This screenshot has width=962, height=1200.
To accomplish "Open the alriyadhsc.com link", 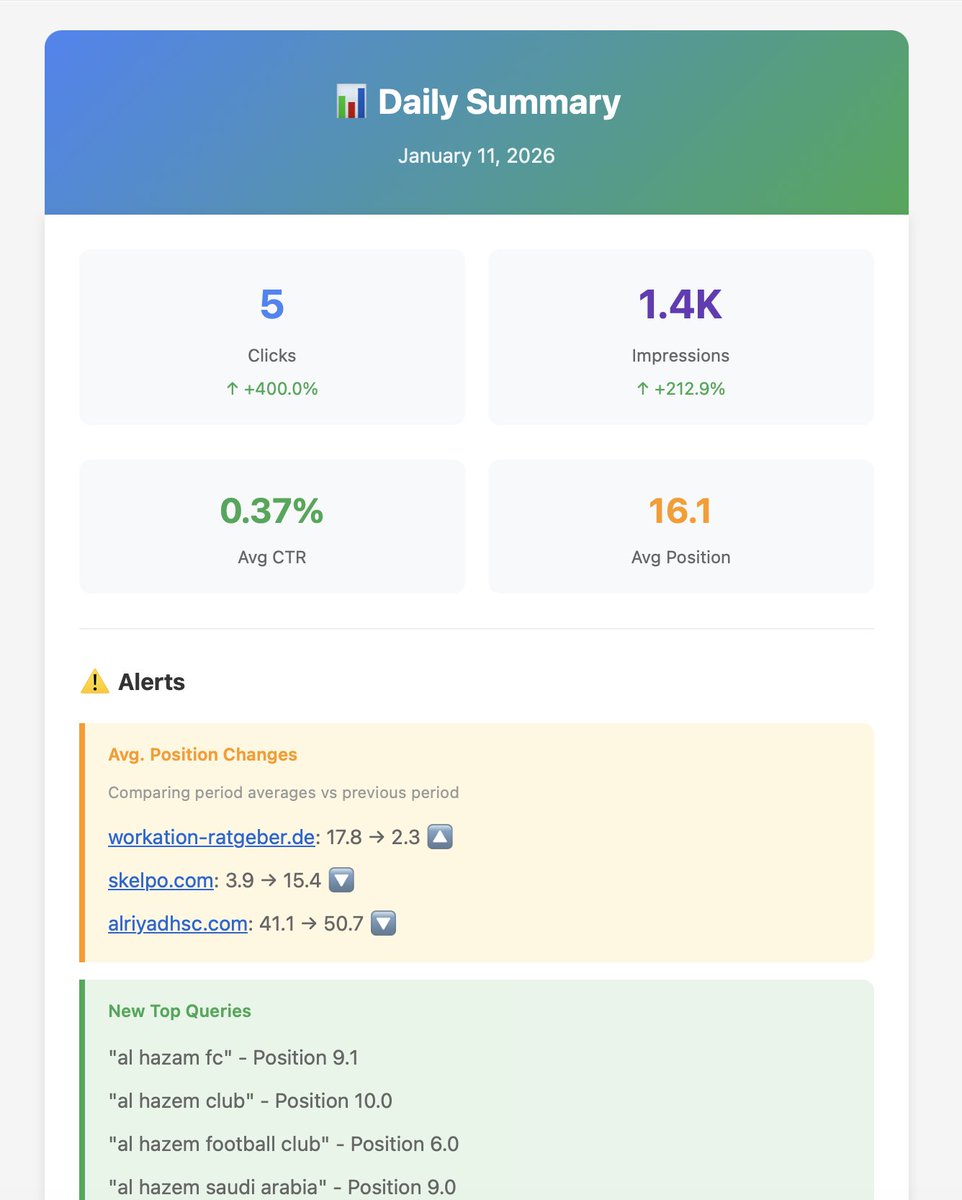I will pyautogui.click(x=178, y=923).
